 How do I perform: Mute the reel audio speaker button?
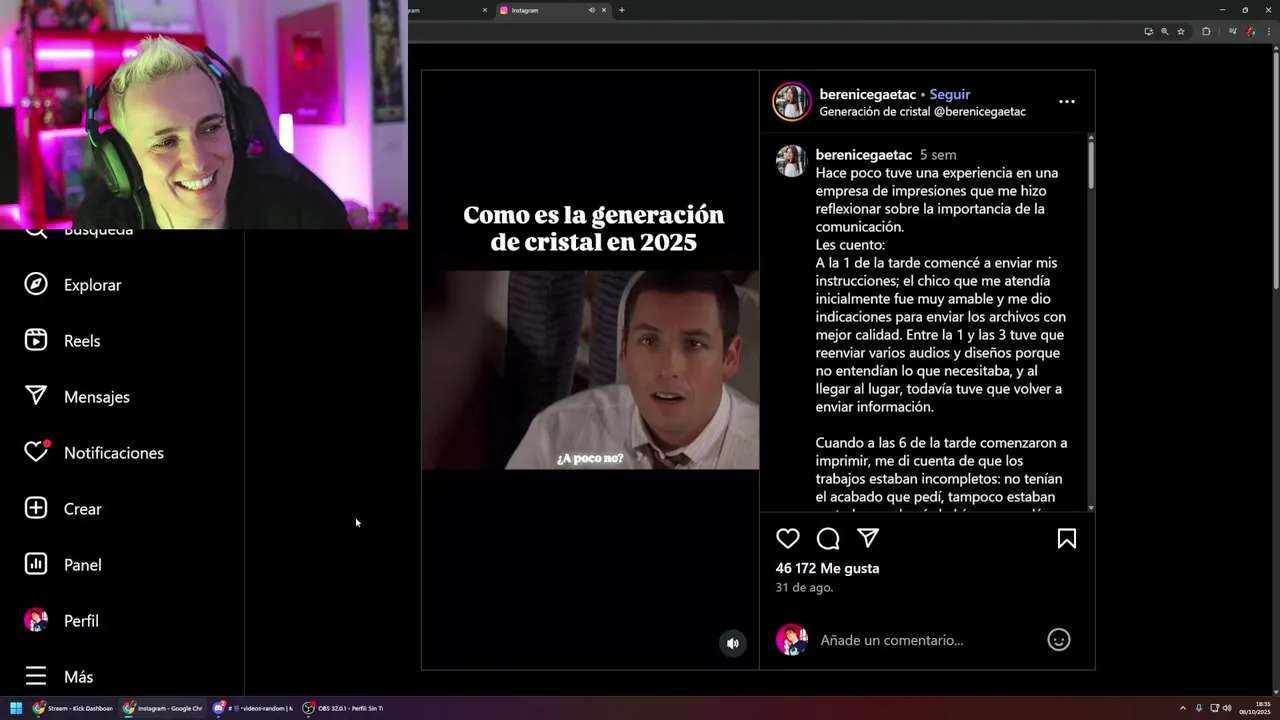(733, 643)
